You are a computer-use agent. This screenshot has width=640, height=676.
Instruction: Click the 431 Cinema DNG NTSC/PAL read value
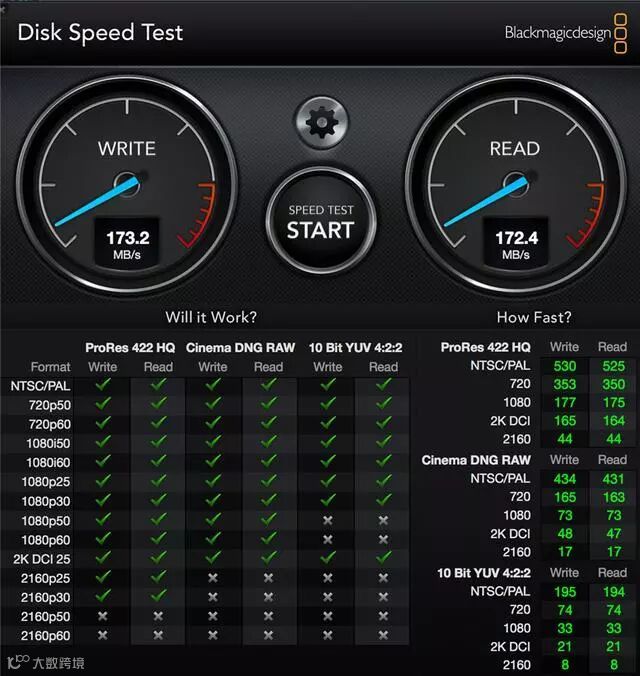613,479
